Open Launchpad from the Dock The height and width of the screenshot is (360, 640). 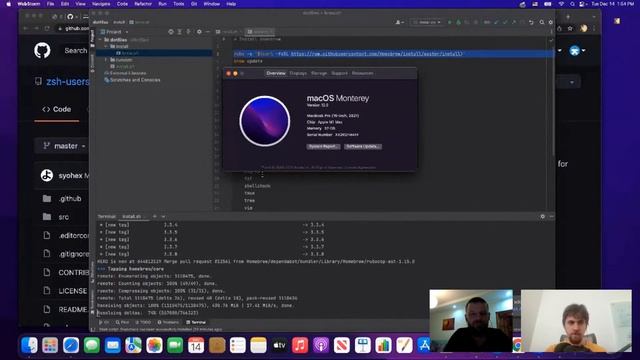[x=50, y=345]
